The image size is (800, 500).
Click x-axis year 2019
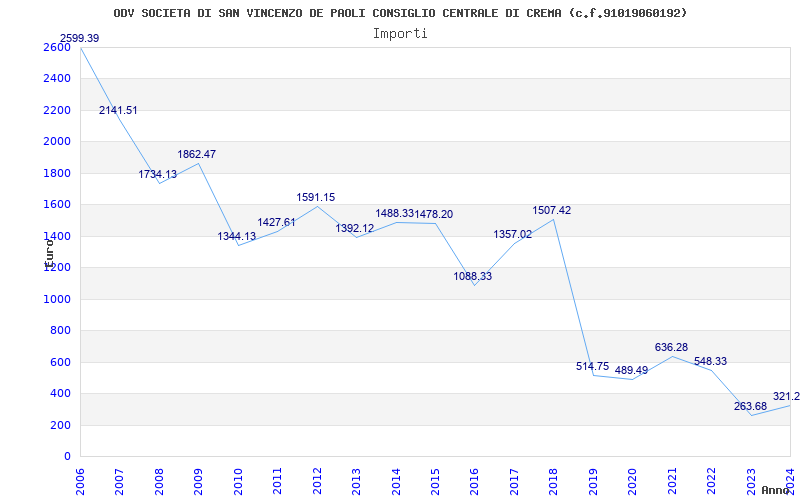tap(593, 481)
